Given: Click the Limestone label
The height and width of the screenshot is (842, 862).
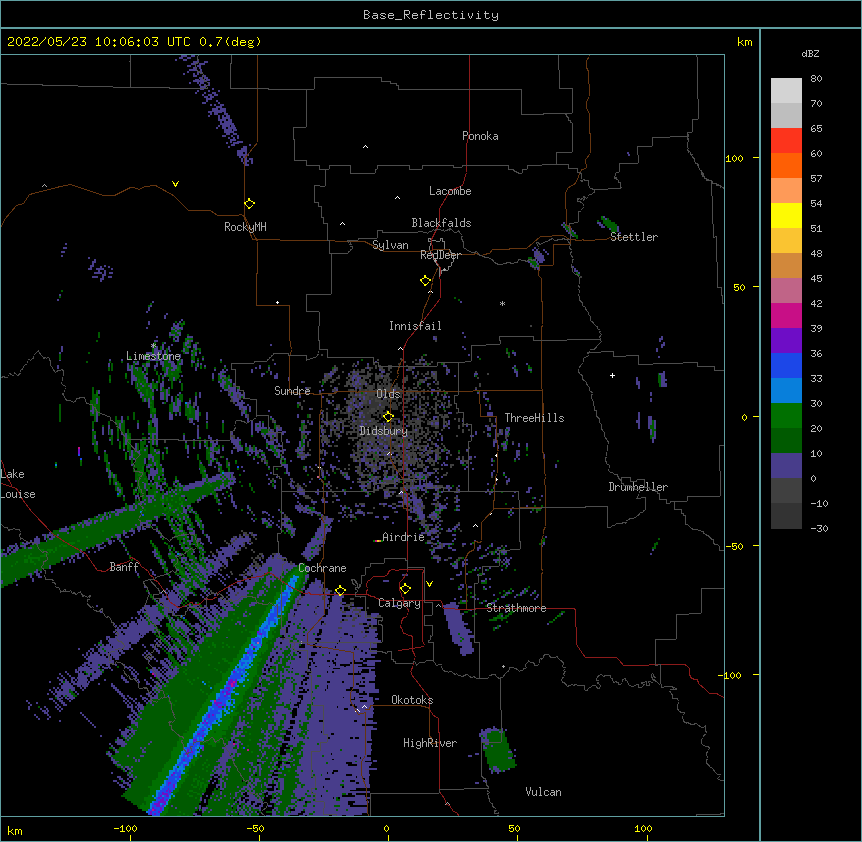Looking at the screenshot, I should coord(153,356).
